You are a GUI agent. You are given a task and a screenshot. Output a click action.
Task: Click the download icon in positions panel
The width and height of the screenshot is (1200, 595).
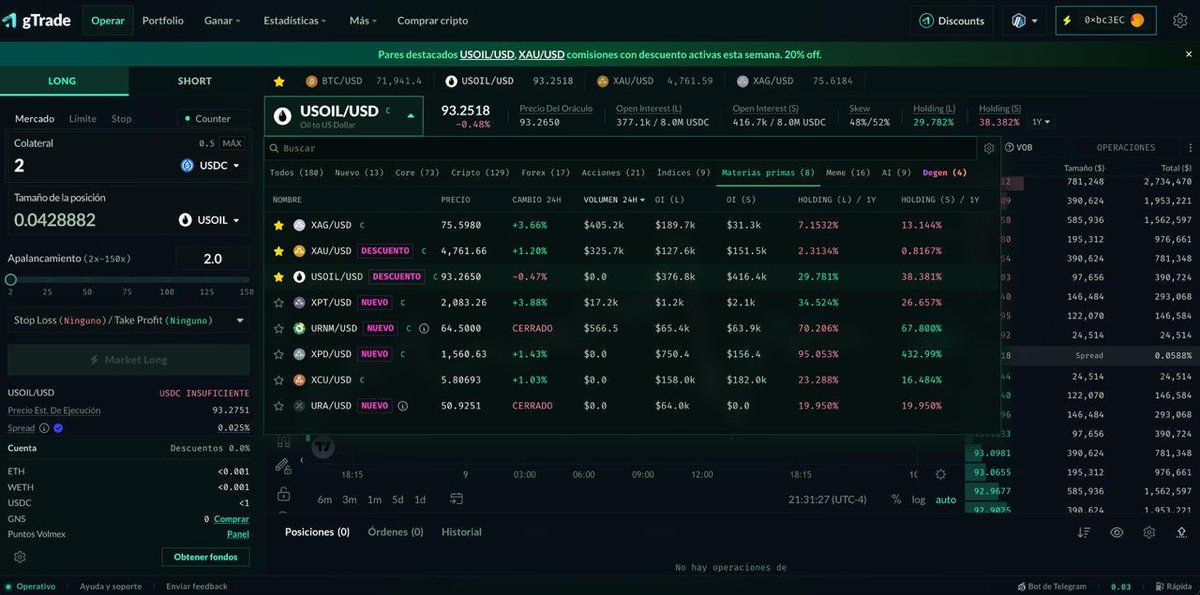click(x=1182, y=533)
